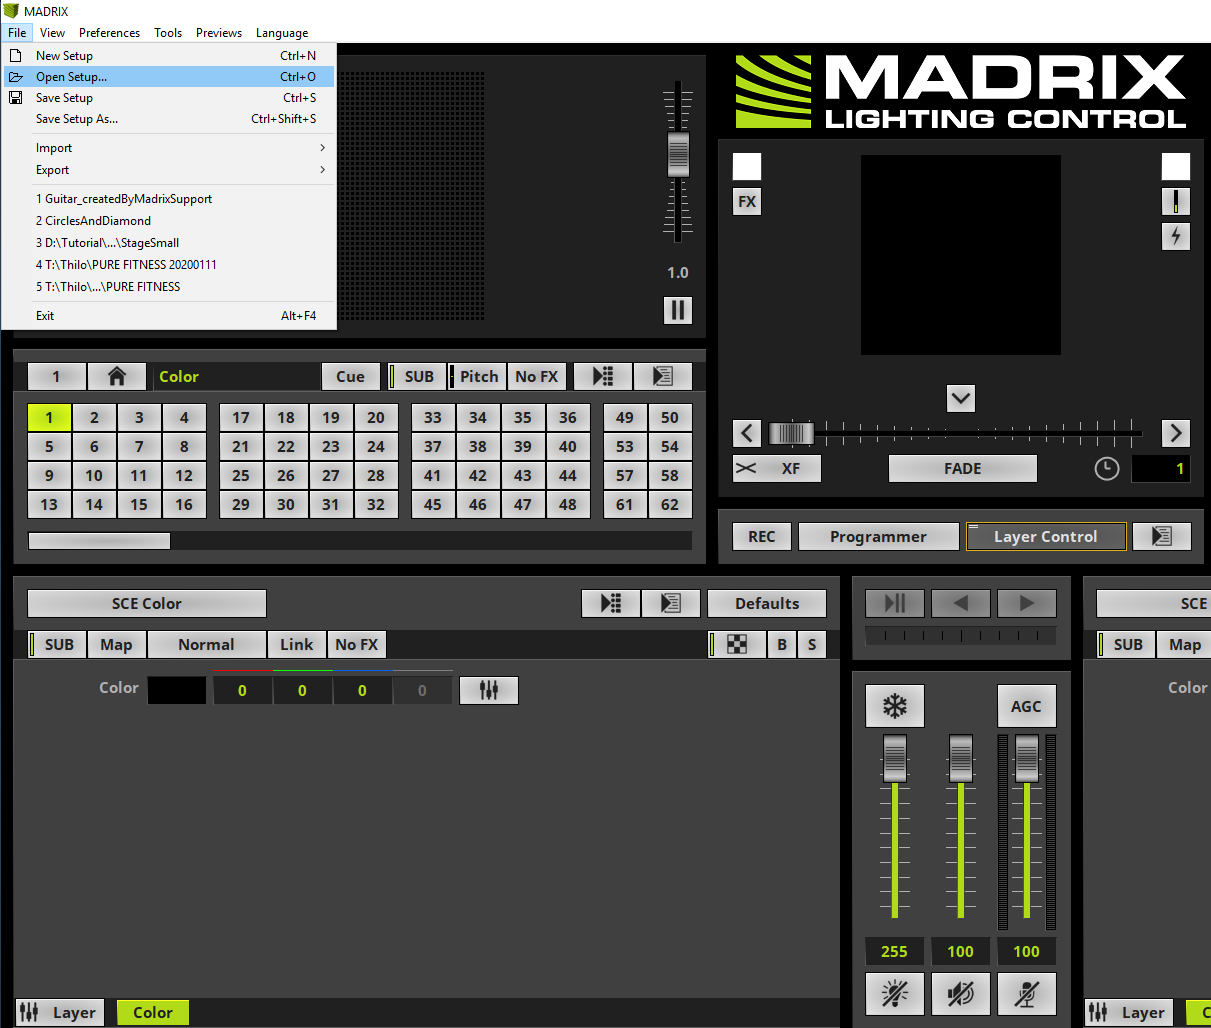The width and height of the screenshot is (1211, 1028).
Task: Select the Color tab at bottom
Action: click(153, 1012)
